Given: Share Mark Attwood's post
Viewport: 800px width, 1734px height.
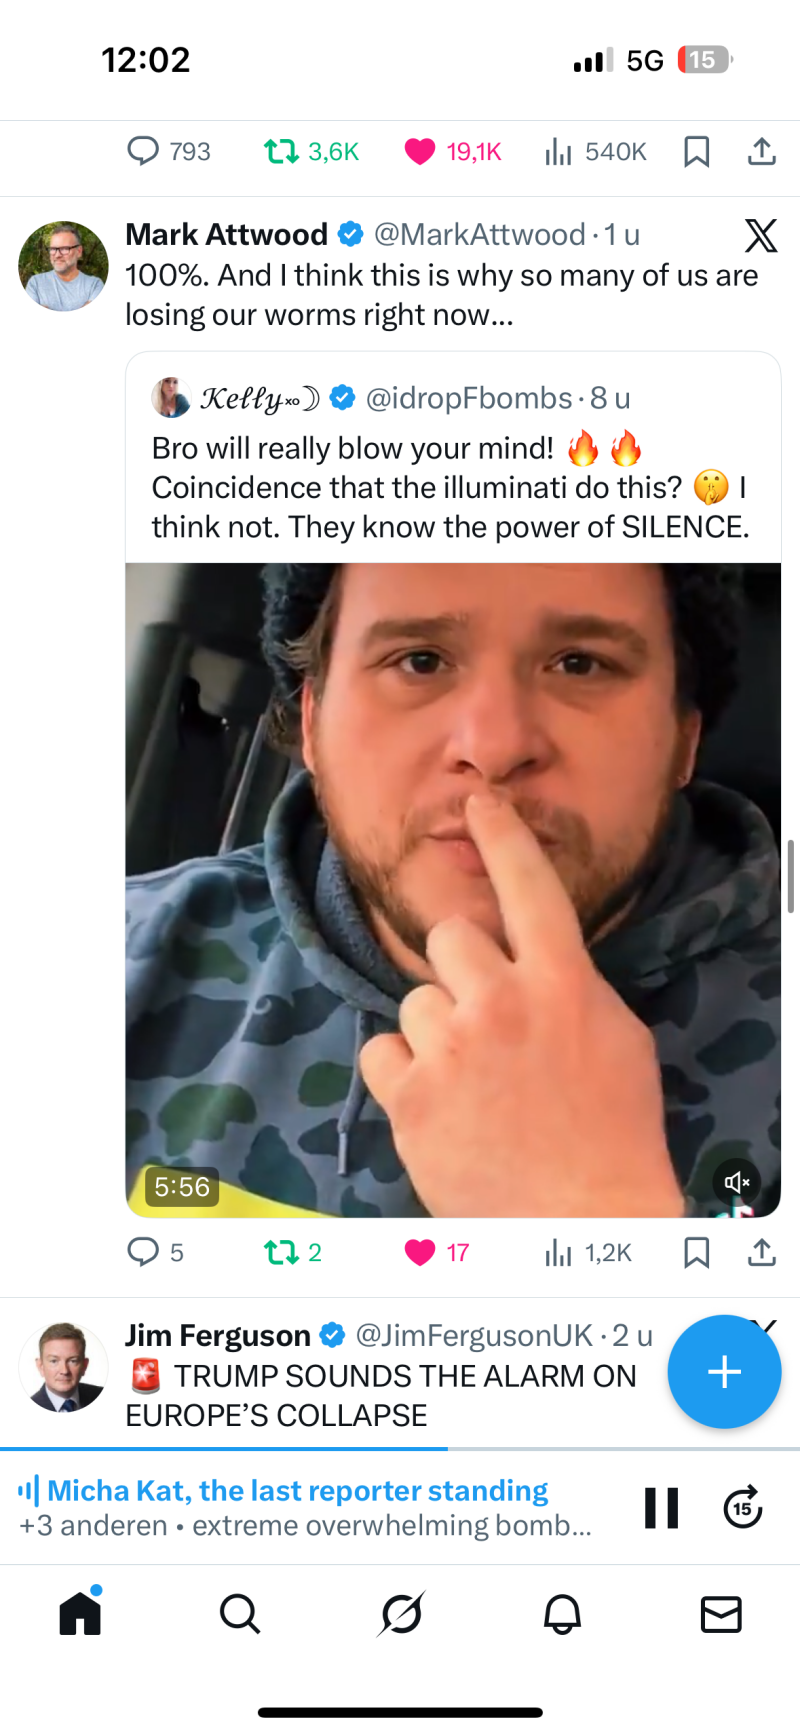Looking at the screenshot, I should click(x=761, y=1252).
